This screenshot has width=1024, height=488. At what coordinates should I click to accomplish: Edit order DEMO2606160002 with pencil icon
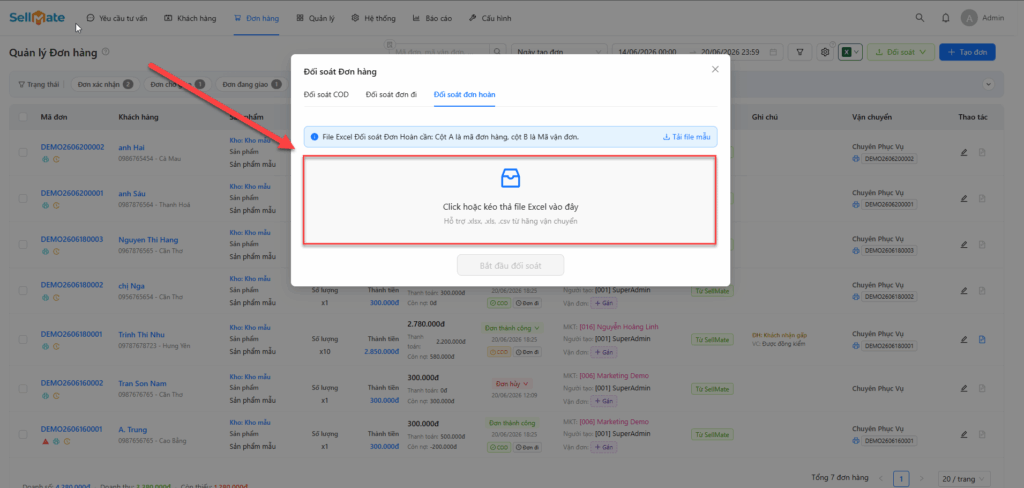(964, 388)
